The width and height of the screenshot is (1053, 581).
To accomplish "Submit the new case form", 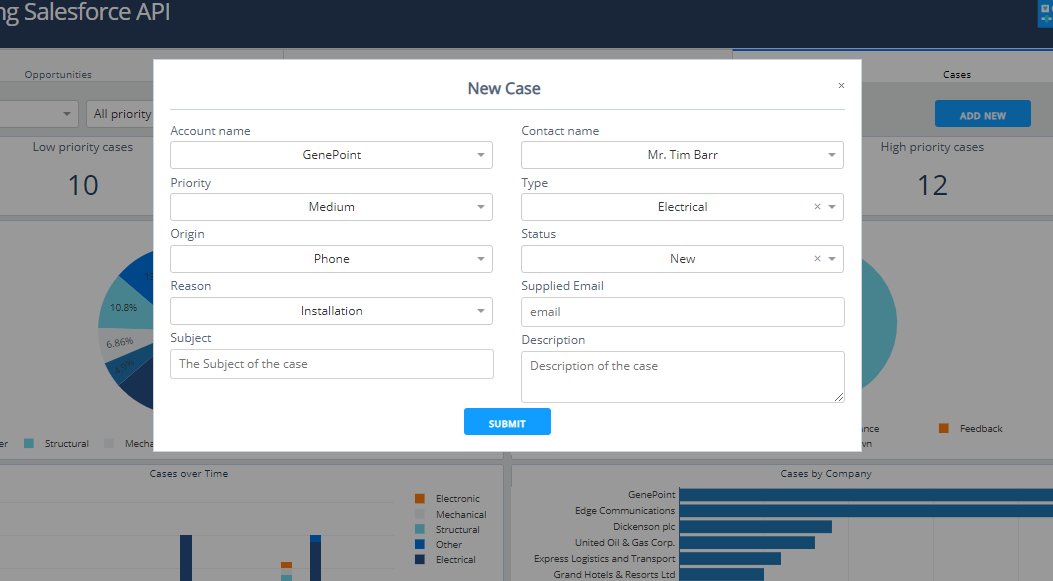I will click(507, 422).
